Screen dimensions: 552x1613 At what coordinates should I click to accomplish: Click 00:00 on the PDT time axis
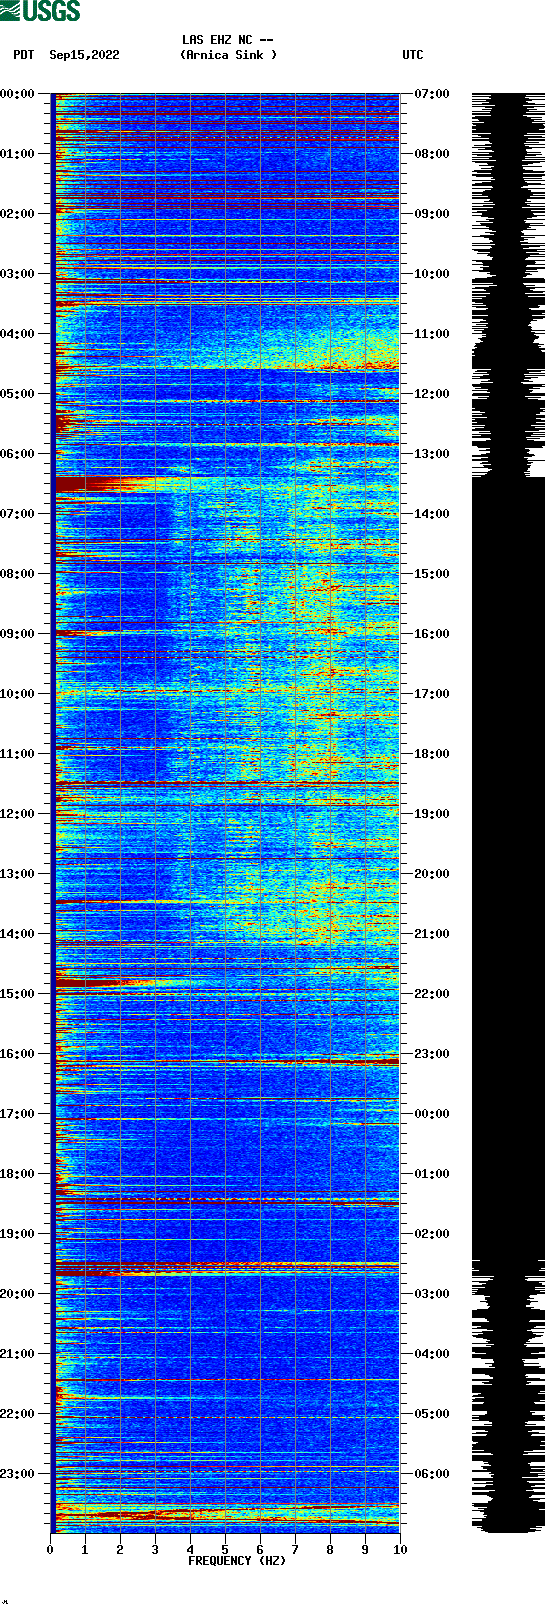18,94
